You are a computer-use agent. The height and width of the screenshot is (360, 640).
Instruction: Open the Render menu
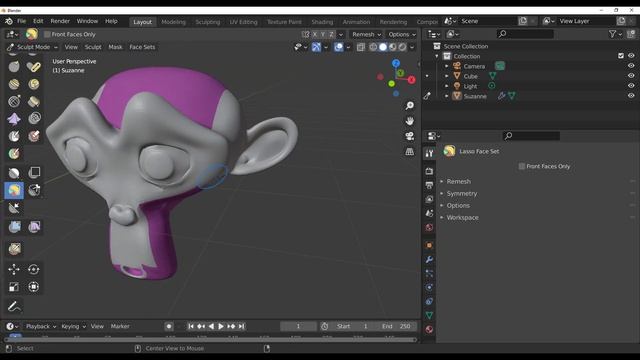tap(60, 21)
